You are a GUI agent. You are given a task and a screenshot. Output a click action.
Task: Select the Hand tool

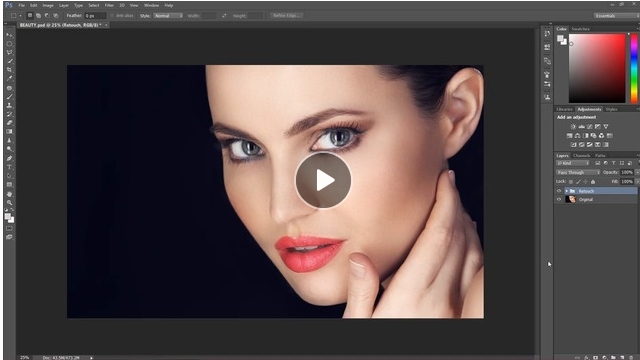click(9, 194)
